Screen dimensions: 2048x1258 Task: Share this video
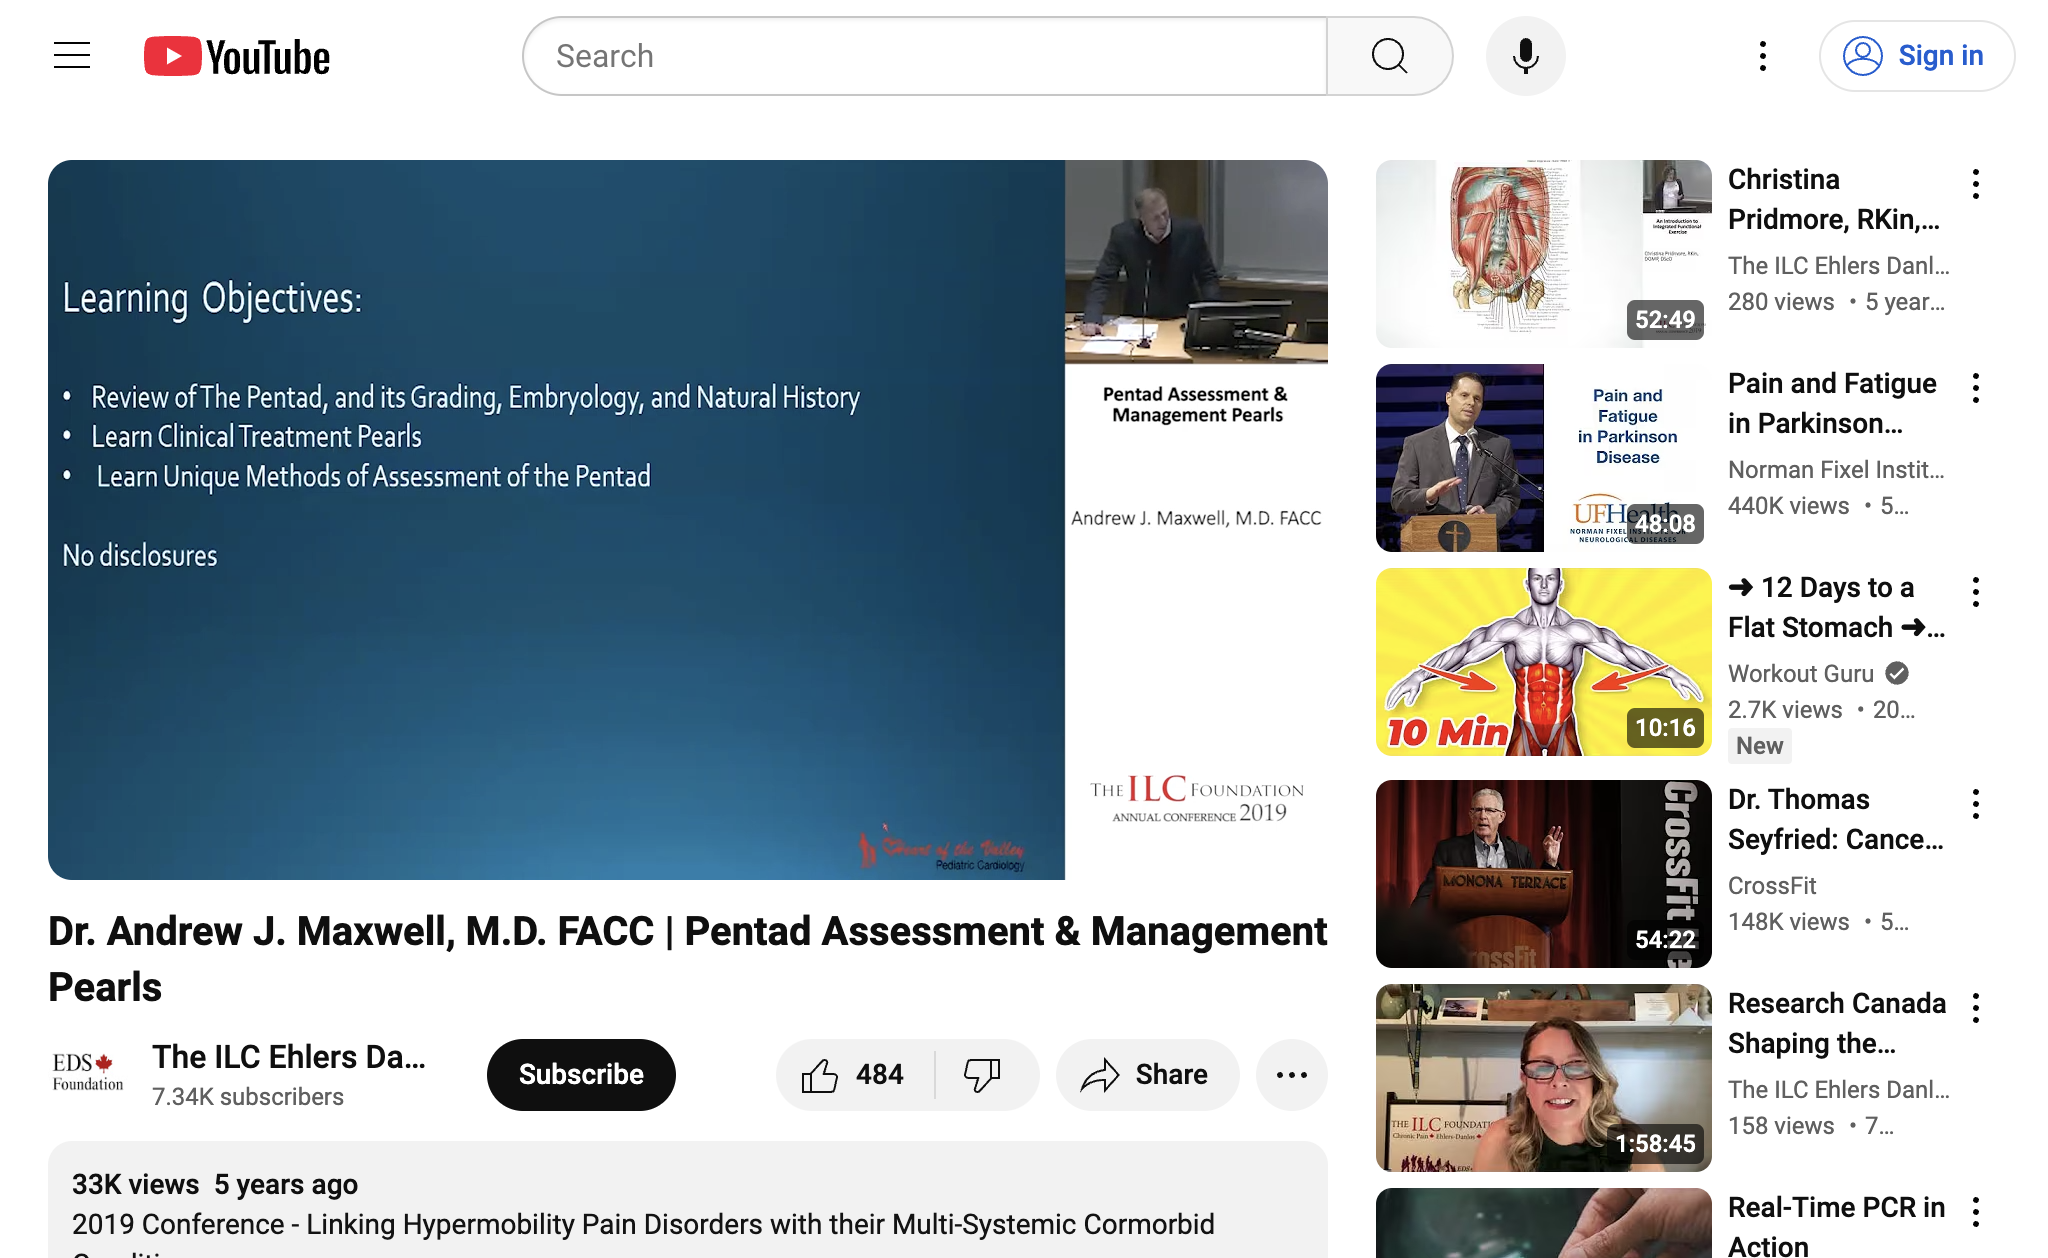click(x=1147, y=1075)
